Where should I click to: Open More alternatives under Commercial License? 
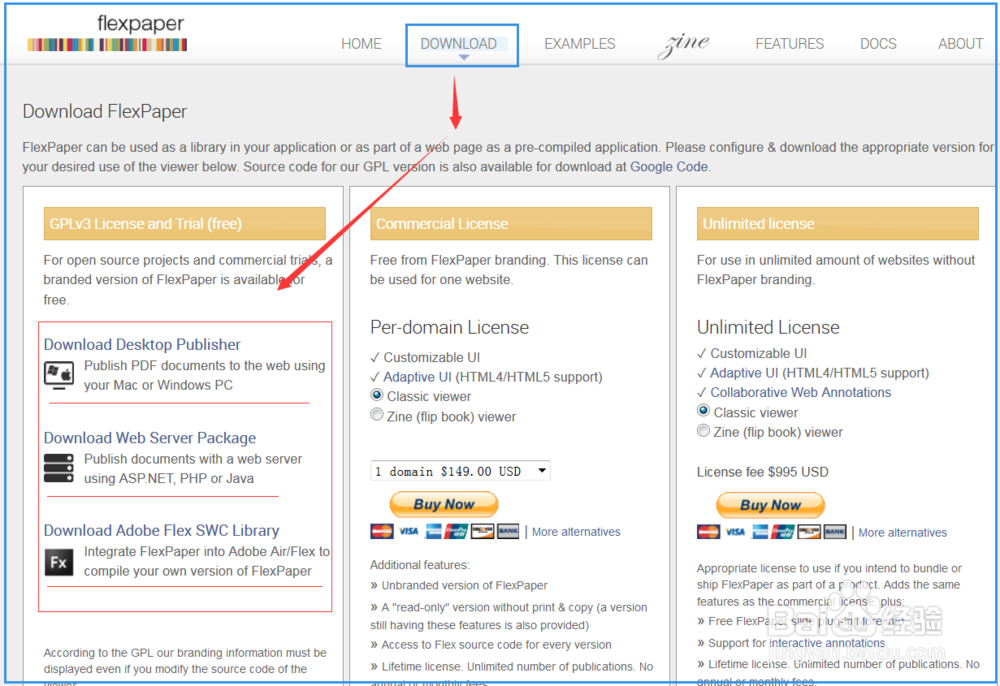[576, 532]
